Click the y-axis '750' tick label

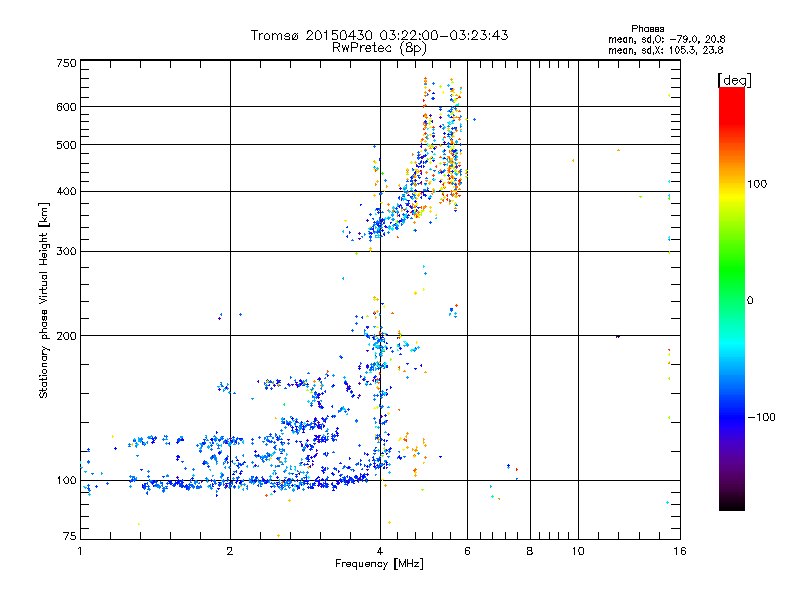[67, 63]
